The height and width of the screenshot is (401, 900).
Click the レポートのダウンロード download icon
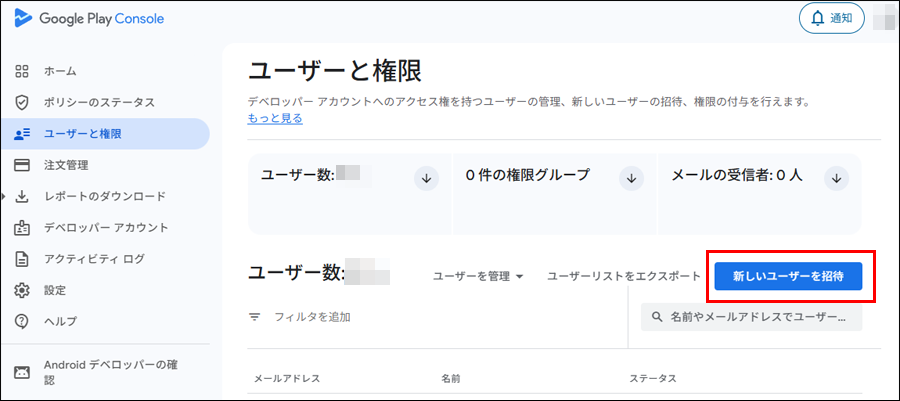pos(22,197)
